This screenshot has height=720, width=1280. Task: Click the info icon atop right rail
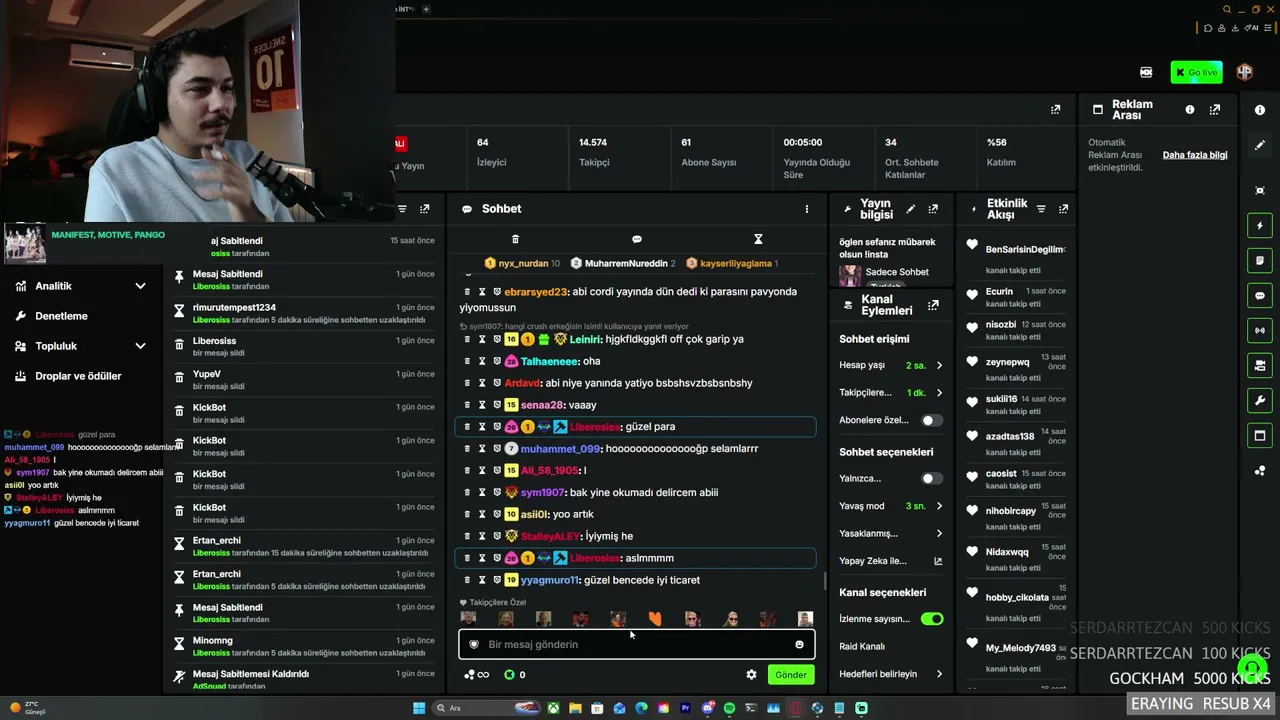(1260, 110)
